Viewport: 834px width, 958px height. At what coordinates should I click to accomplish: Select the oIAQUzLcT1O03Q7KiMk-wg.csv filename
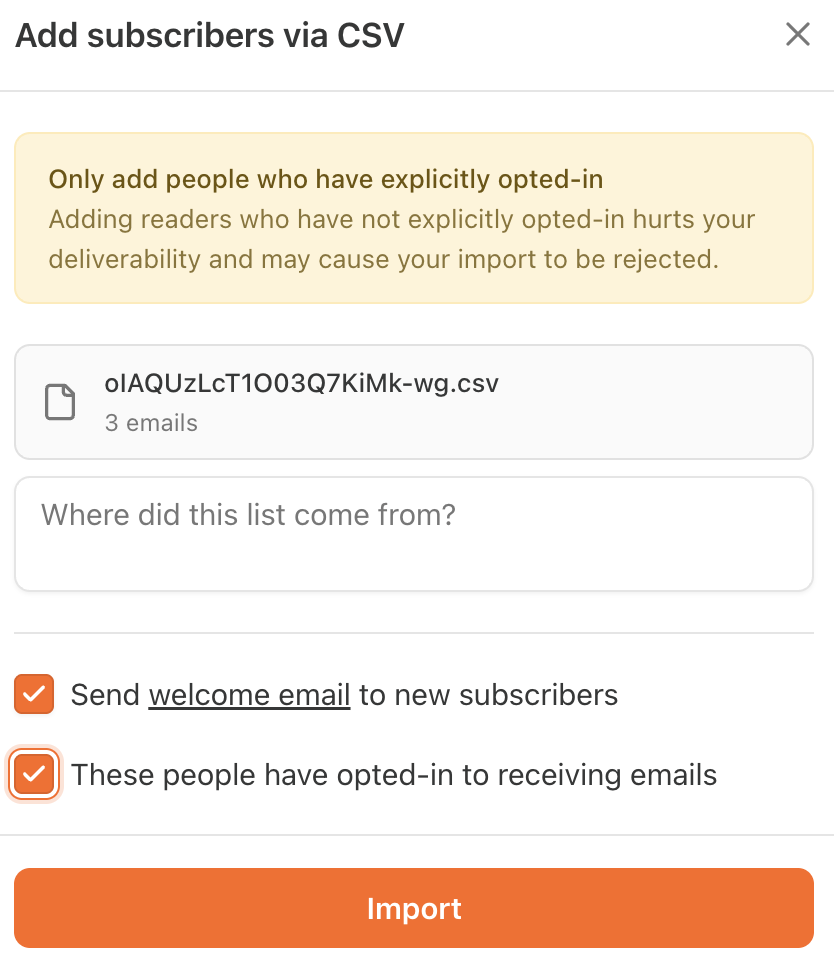(301, 383)
